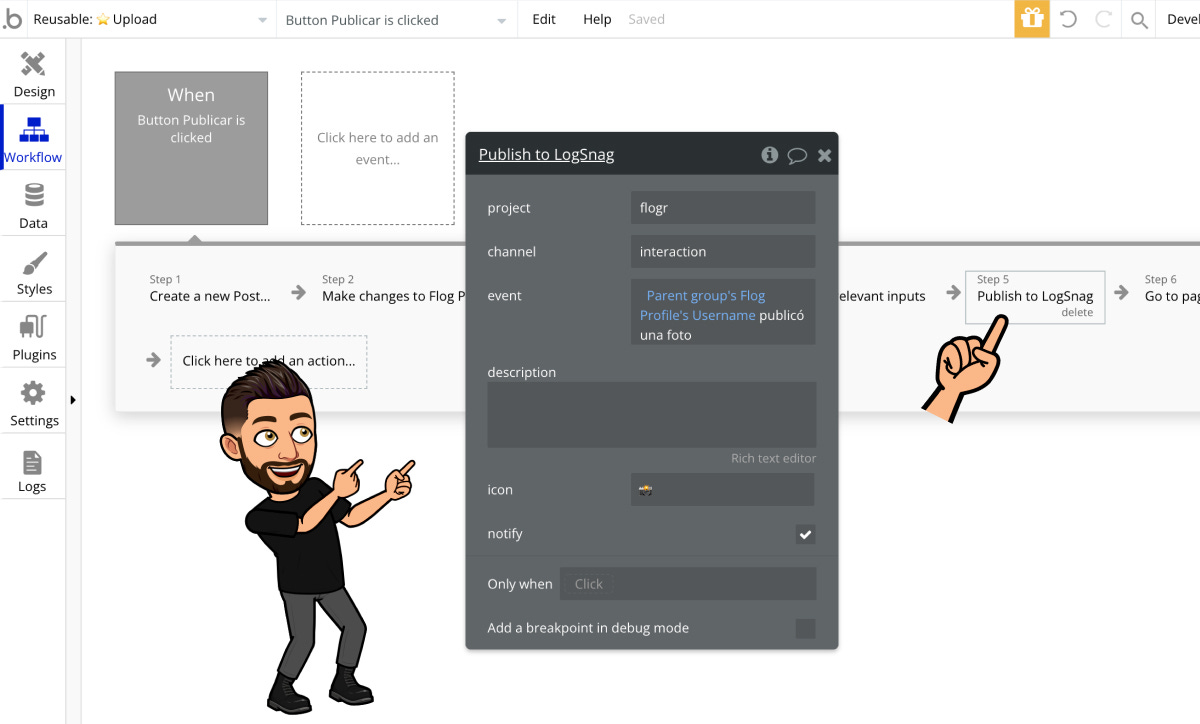Click the description text area

pyautogui.click(x=652, y=415)
